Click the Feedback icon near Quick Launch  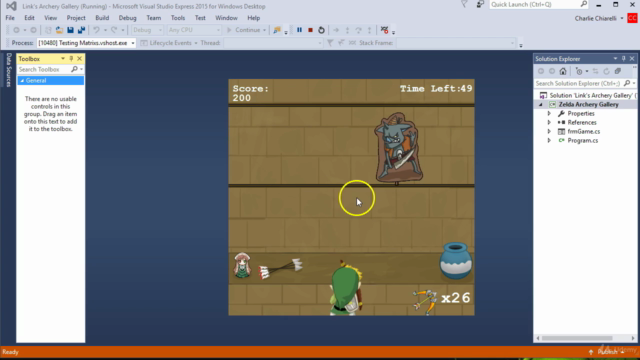click(480, 4)
